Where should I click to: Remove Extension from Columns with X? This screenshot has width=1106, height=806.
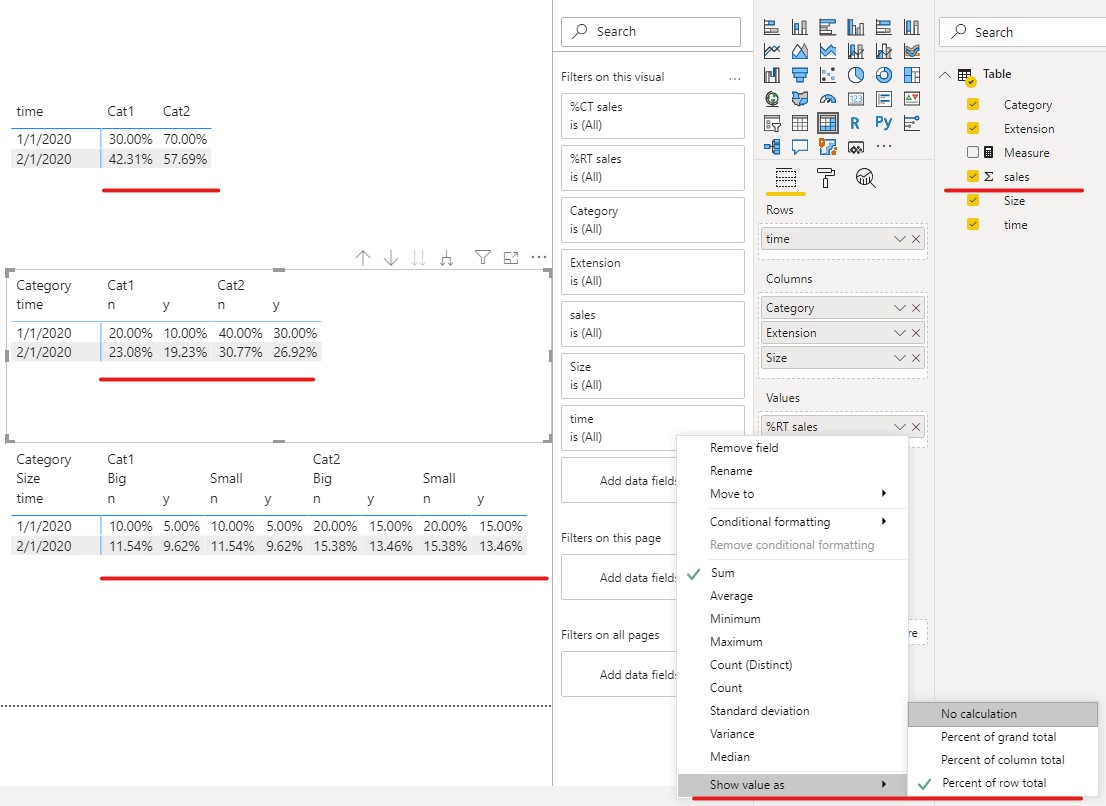[x=916, y=333]
